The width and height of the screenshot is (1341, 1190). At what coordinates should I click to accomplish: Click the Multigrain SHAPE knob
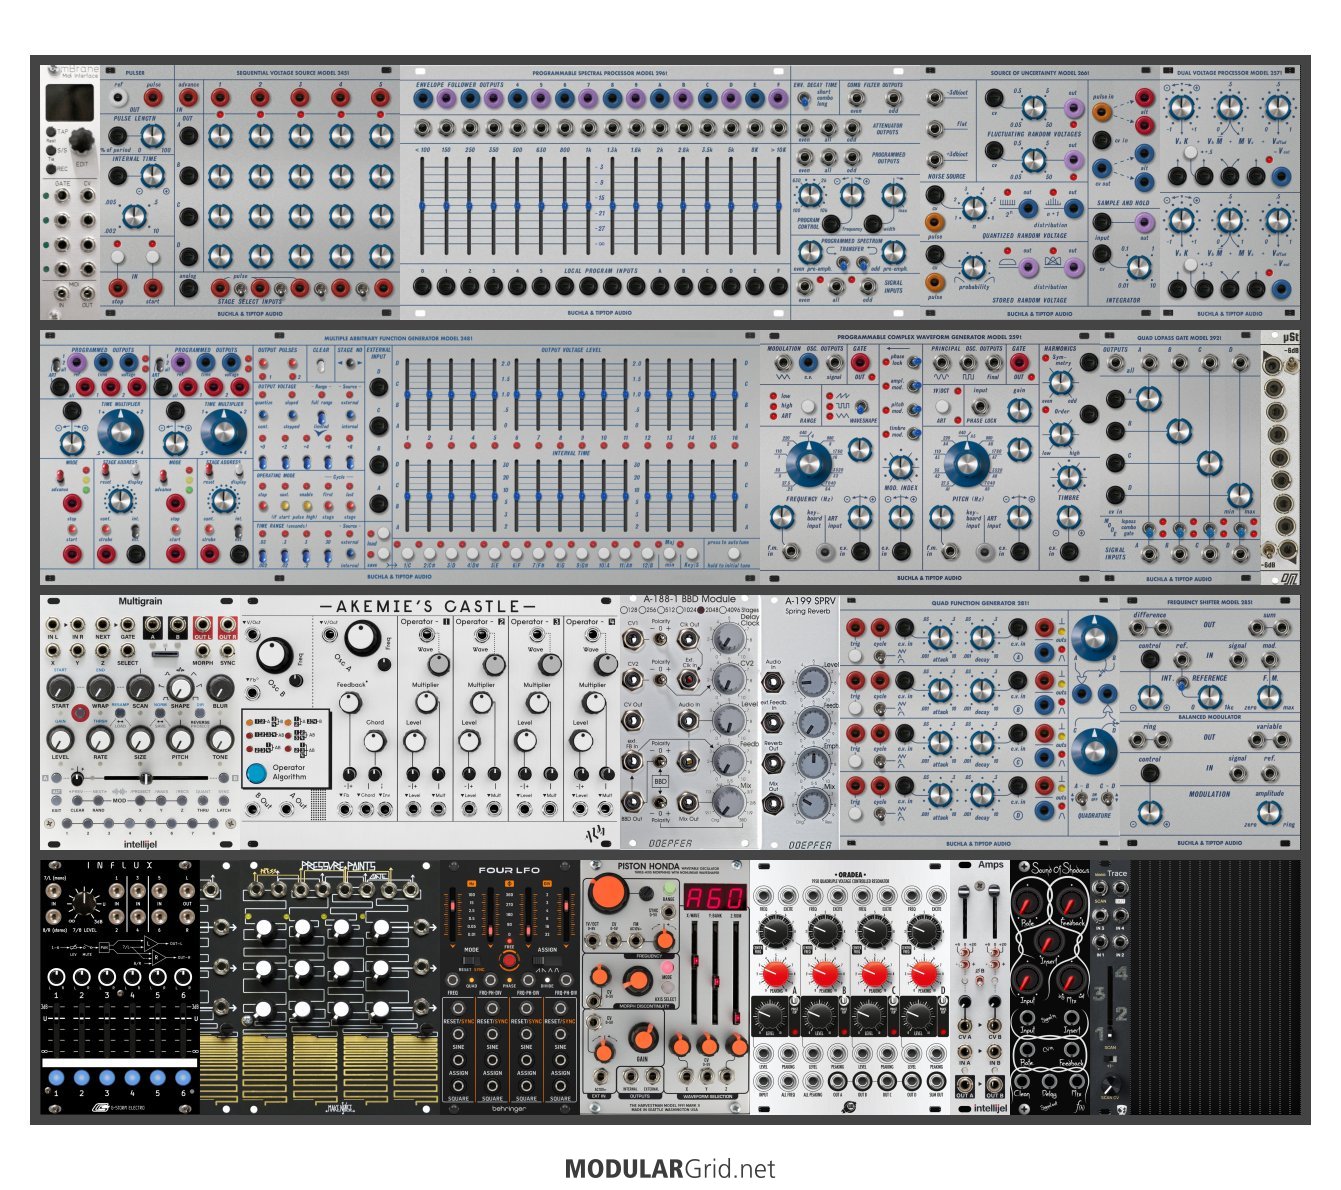click(x=180, y=687)
